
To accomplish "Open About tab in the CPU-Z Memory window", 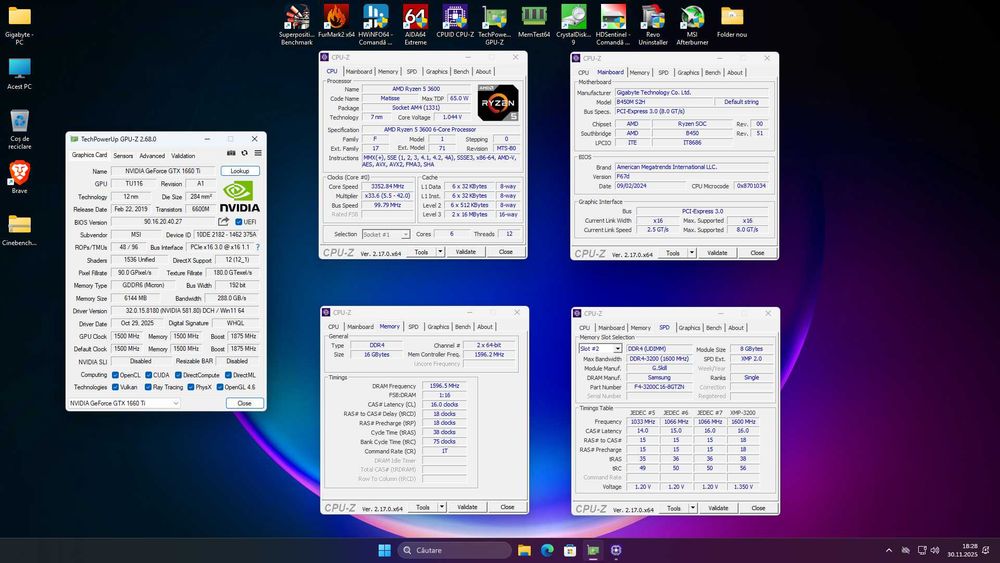I will [485, 327].
